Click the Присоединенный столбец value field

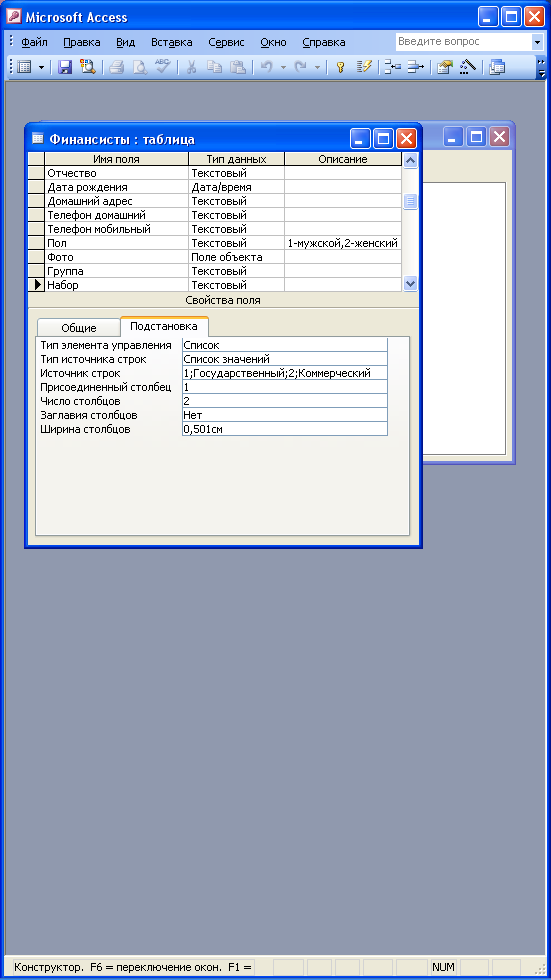[x=285, y=387]
